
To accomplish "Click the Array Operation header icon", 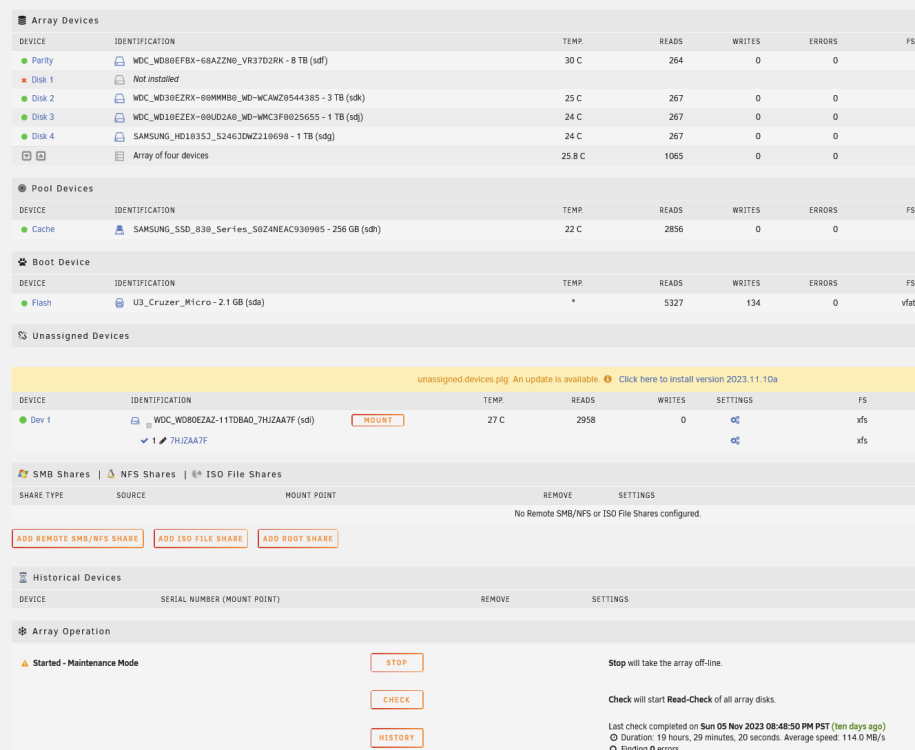I will pyautogui.click(x=22, y=631).
